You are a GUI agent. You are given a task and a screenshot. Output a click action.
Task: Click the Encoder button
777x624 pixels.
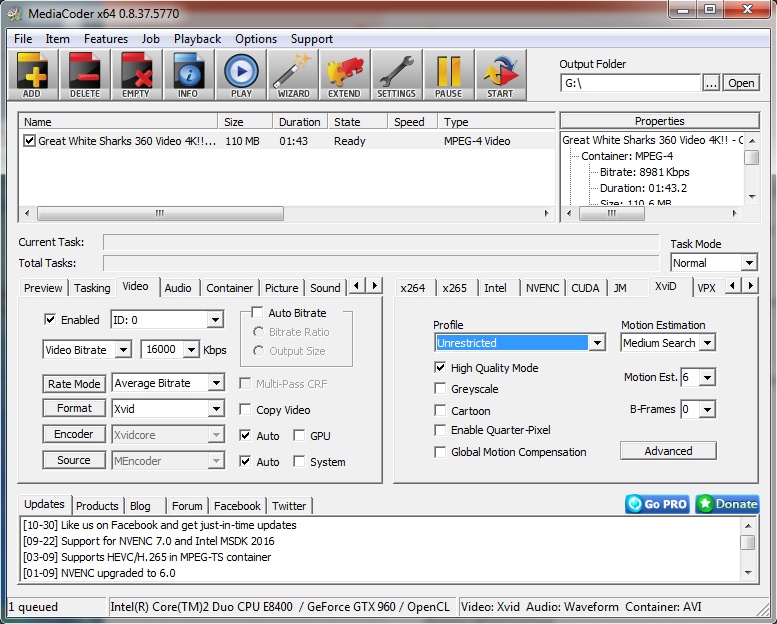[x=74, y=434]
